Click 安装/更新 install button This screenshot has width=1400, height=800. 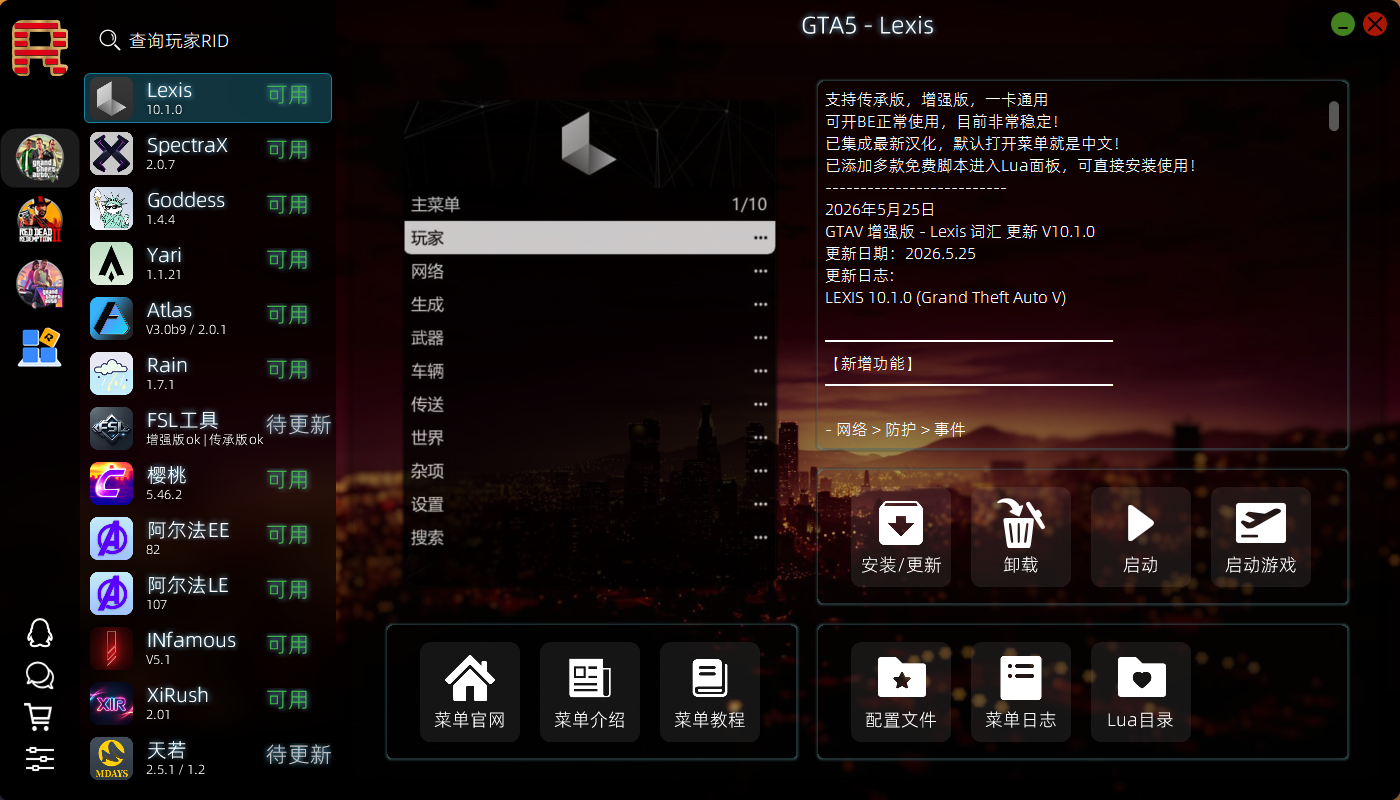click(x=901, y=537)
